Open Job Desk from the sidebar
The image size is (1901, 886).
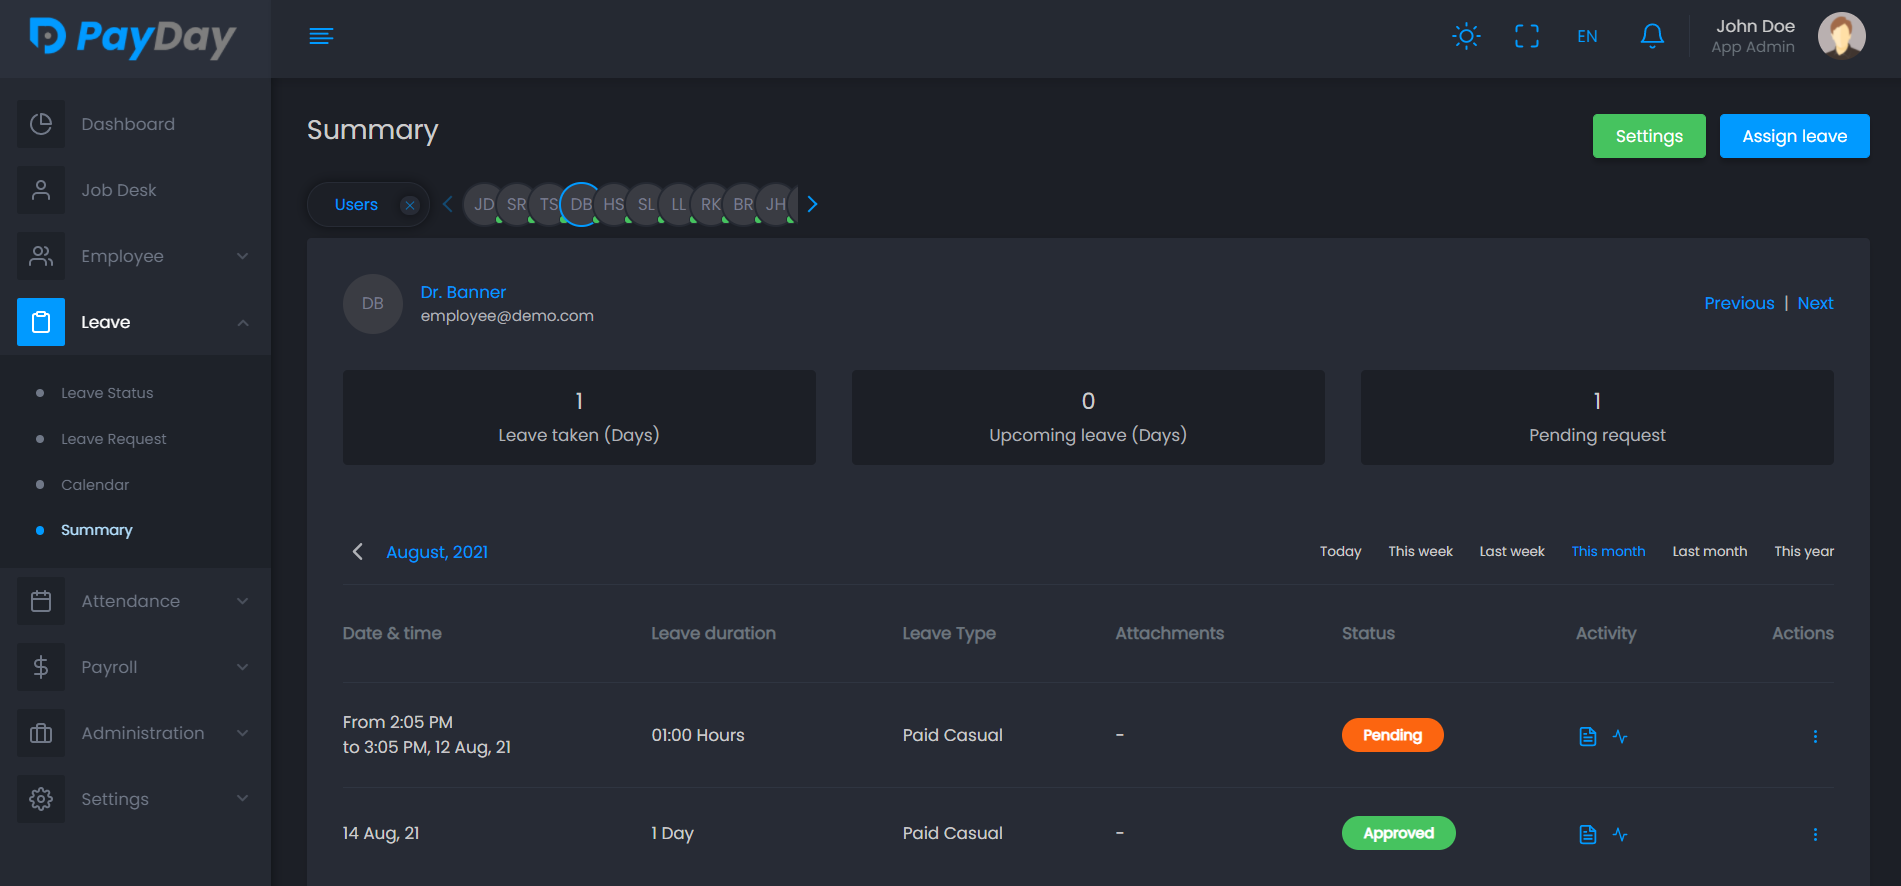pyautogui.click(x=118, y=190)
